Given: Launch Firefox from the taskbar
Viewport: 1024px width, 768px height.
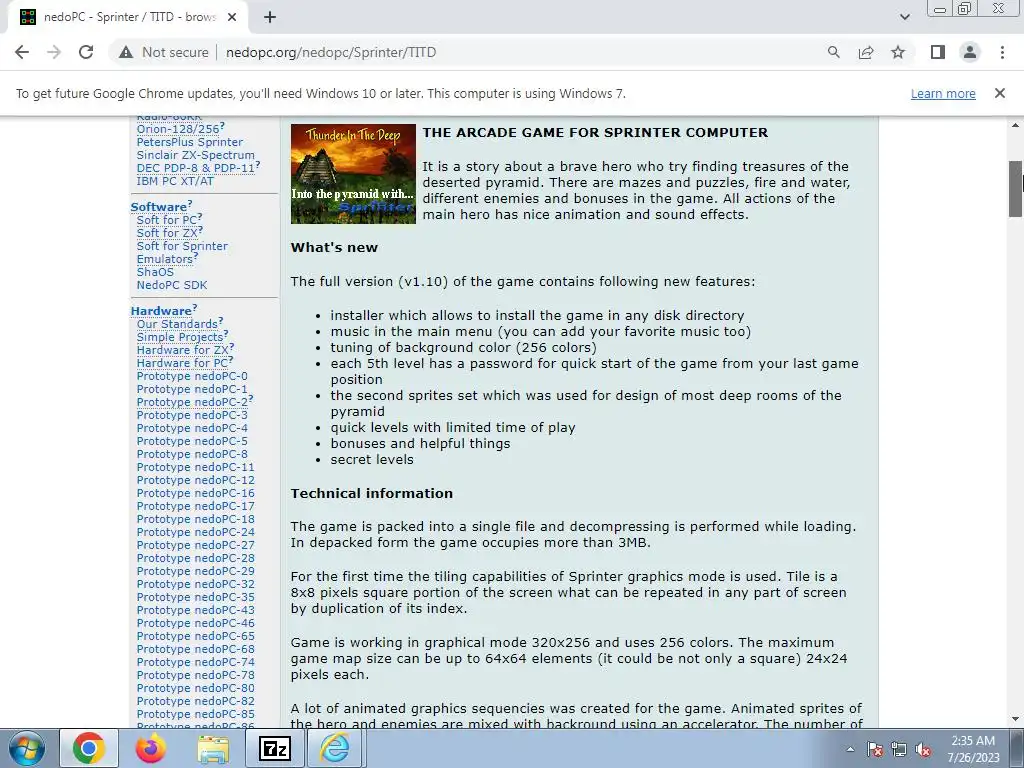Looking at the screenshot, I should pyautogui.click(x=150, y=748).
